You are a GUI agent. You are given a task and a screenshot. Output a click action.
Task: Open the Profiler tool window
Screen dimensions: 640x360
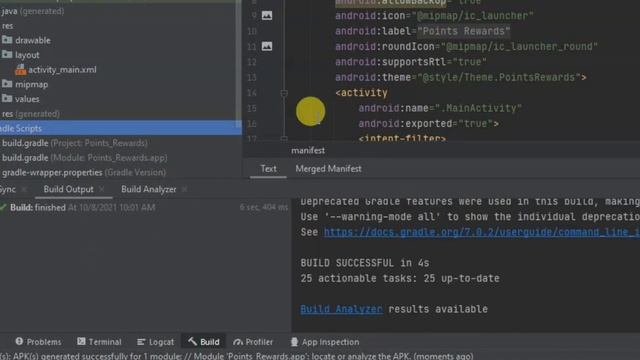[253, 342]
